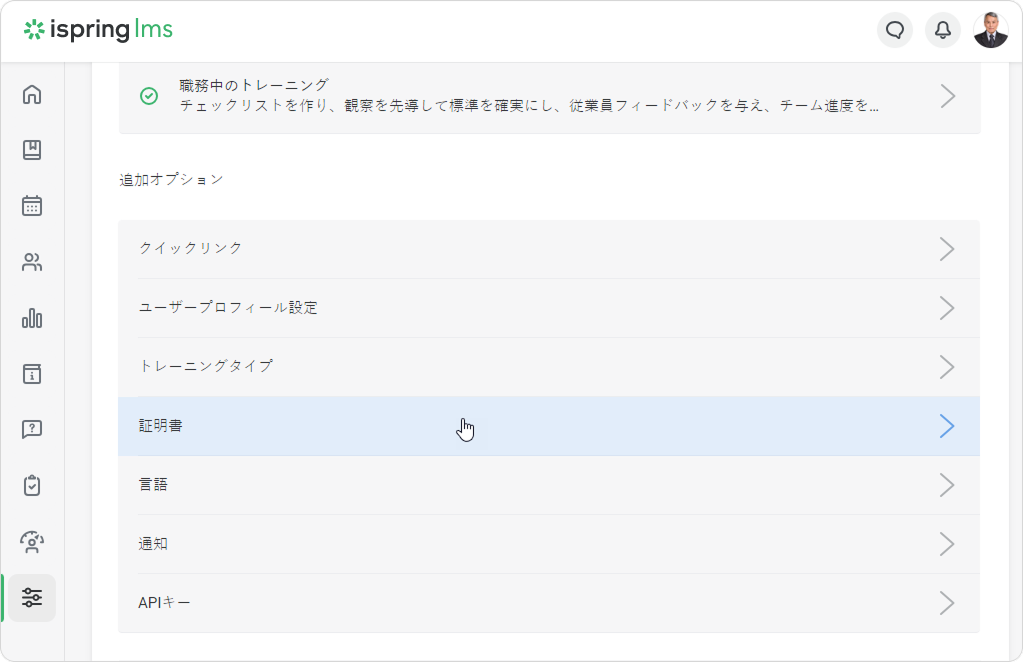Image resolution: width=1023 pixels, height=662 pixels.
Task: Open the user avatar profile menu
Action: pyautogui.click(x=990, y=30)
